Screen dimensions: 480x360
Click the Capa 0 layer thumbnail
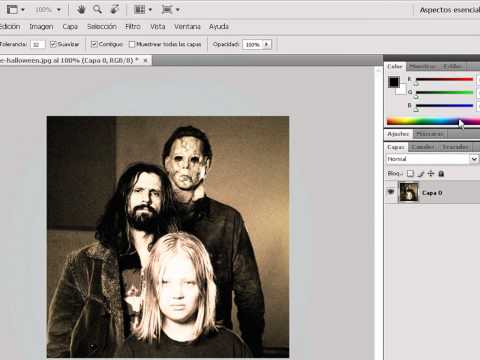click(x=409, y=192)
